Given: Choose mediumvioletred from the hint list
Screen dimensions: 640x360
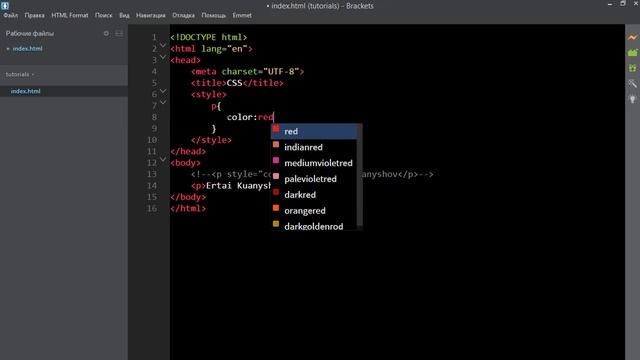Looking at the screenshot, I should pos(314,163).
